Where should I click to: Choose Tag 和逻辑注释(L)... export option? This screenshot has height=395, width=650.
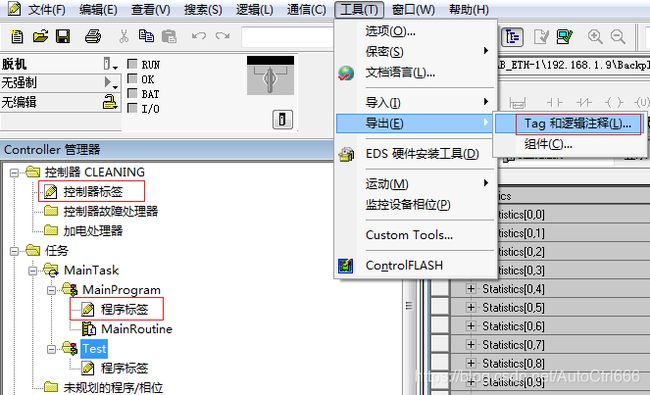(x=570, y=123)
